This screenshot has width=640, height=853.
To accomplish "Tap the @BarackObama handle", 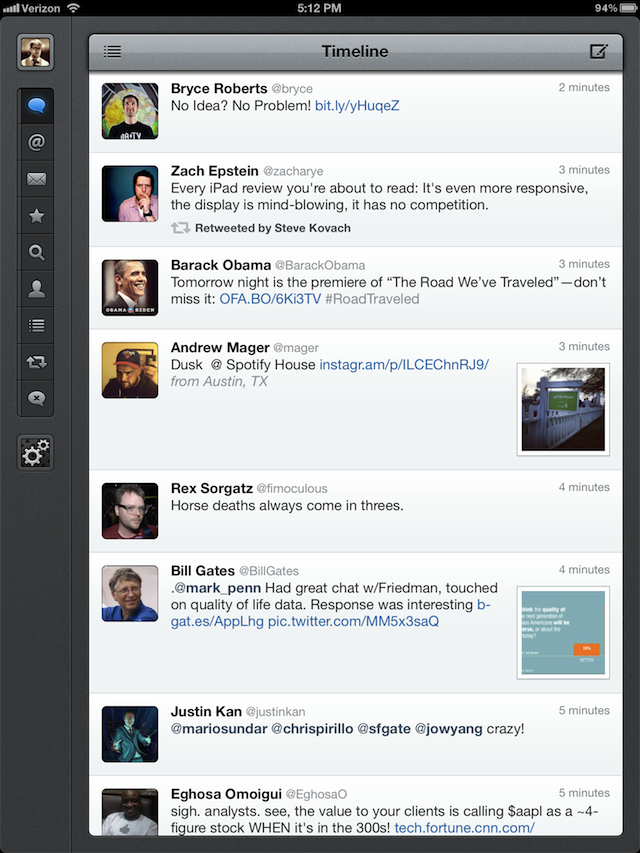I will pos(320,265).
